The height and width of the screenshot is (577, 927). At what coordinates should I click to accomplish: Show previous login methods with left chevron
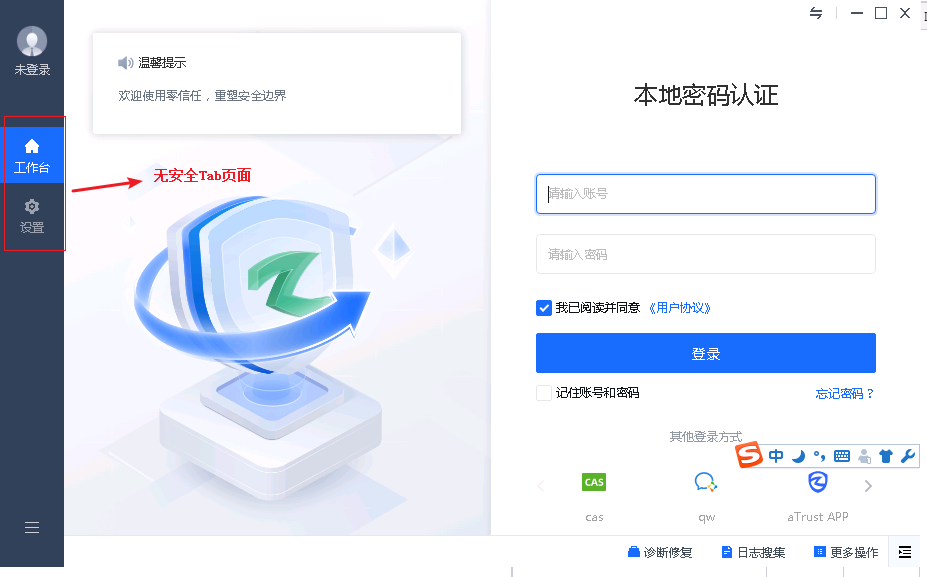pos(540,486)
